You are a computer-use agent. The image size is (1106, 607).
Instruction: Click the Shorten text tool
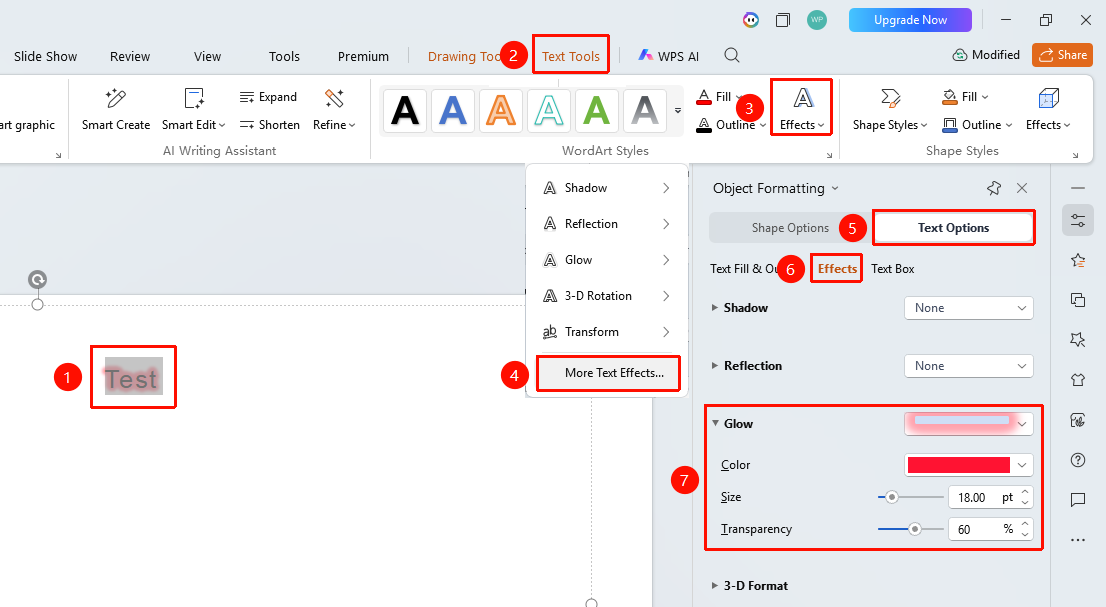[269, 125]
